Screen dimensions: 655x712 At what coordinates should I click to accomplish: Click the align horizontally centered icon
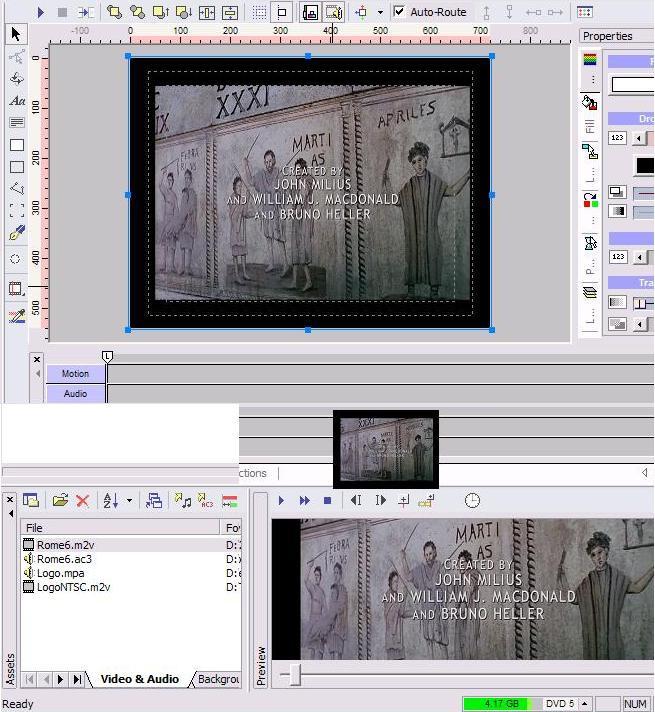pyautogui.click(x=207, y=12)
